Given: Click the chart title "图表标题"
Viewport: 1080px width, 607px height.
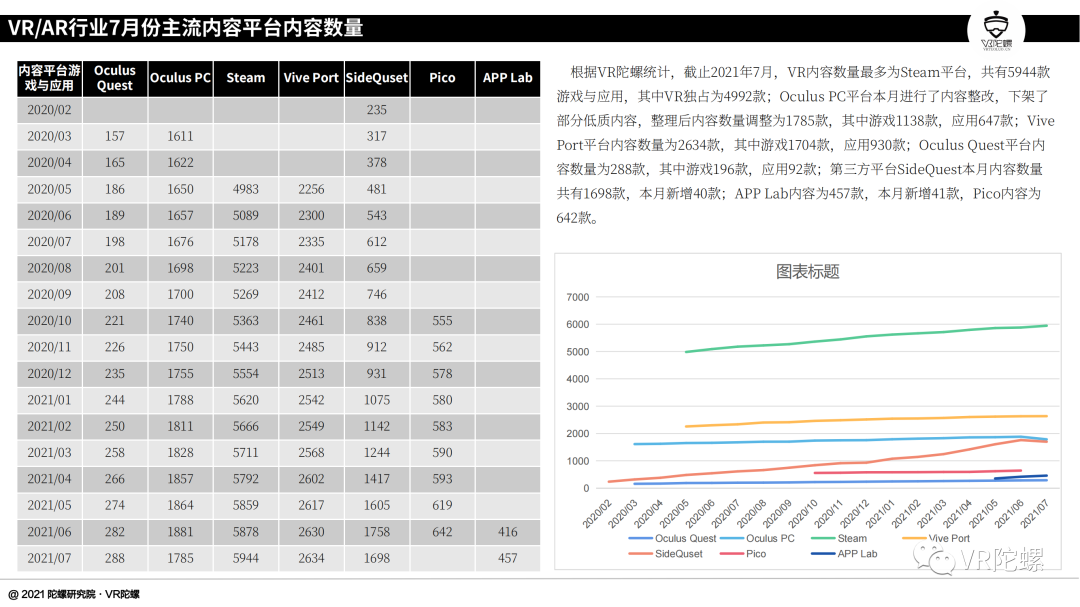Looking at the screenshot, I should coord(807,271).
